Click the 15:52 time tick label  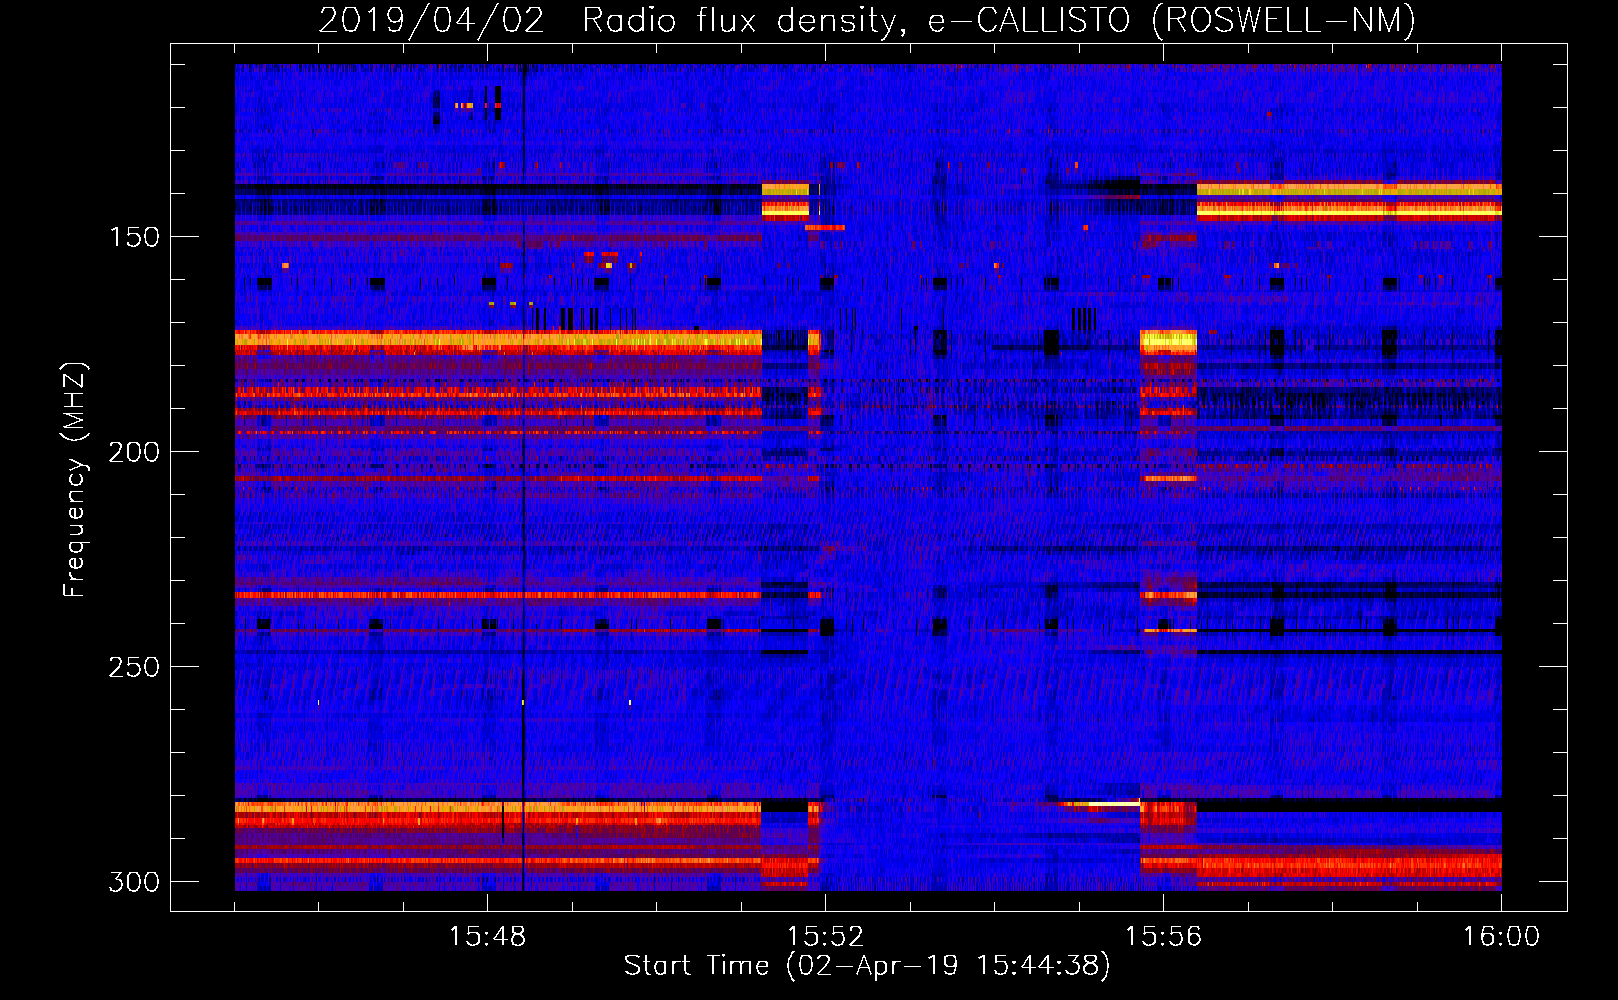coord(825,937)
